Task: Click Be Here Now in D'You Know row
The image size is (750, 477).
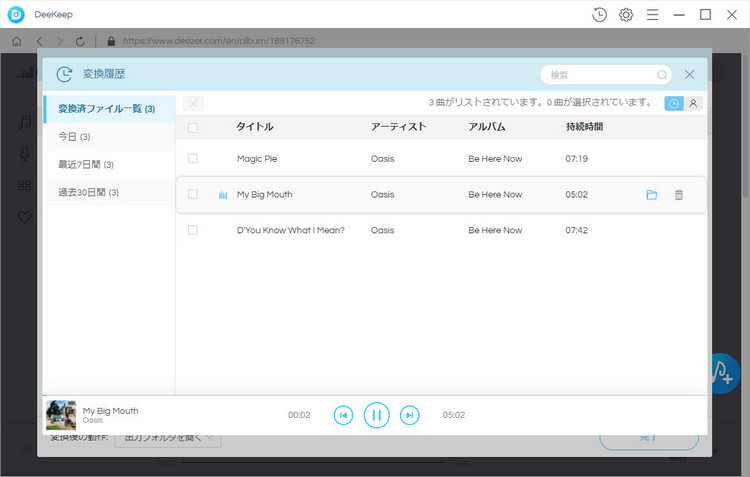Action: [x=495, y=230]
